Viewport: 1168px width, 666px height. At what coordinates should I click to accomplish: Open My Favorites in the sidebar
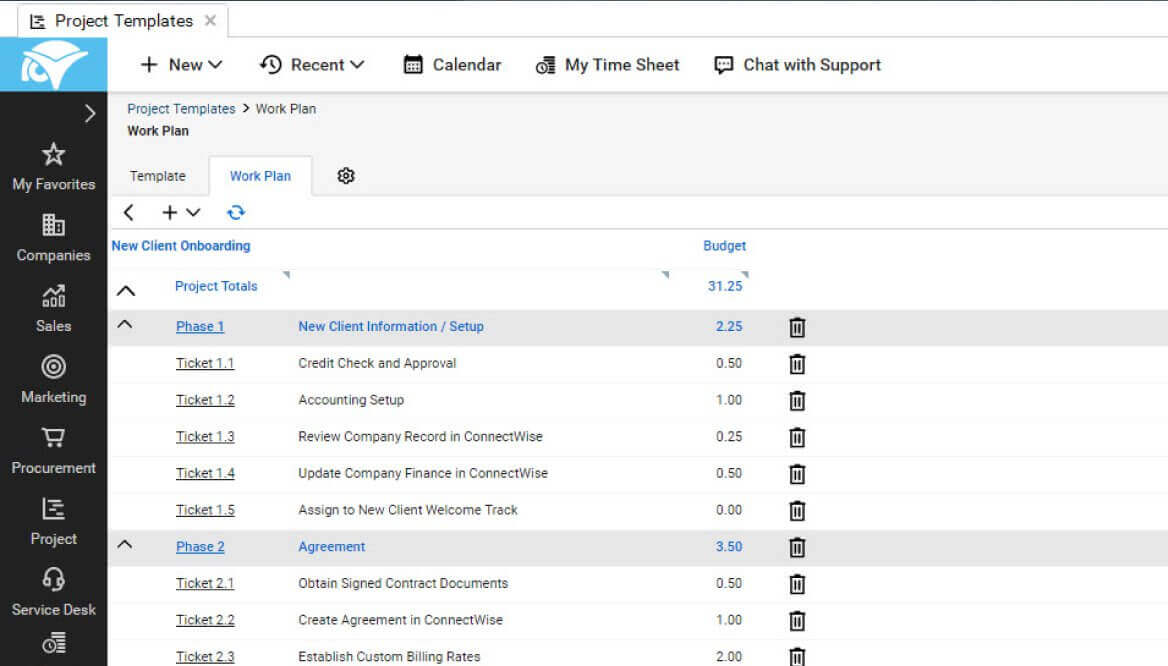(53, 167)
